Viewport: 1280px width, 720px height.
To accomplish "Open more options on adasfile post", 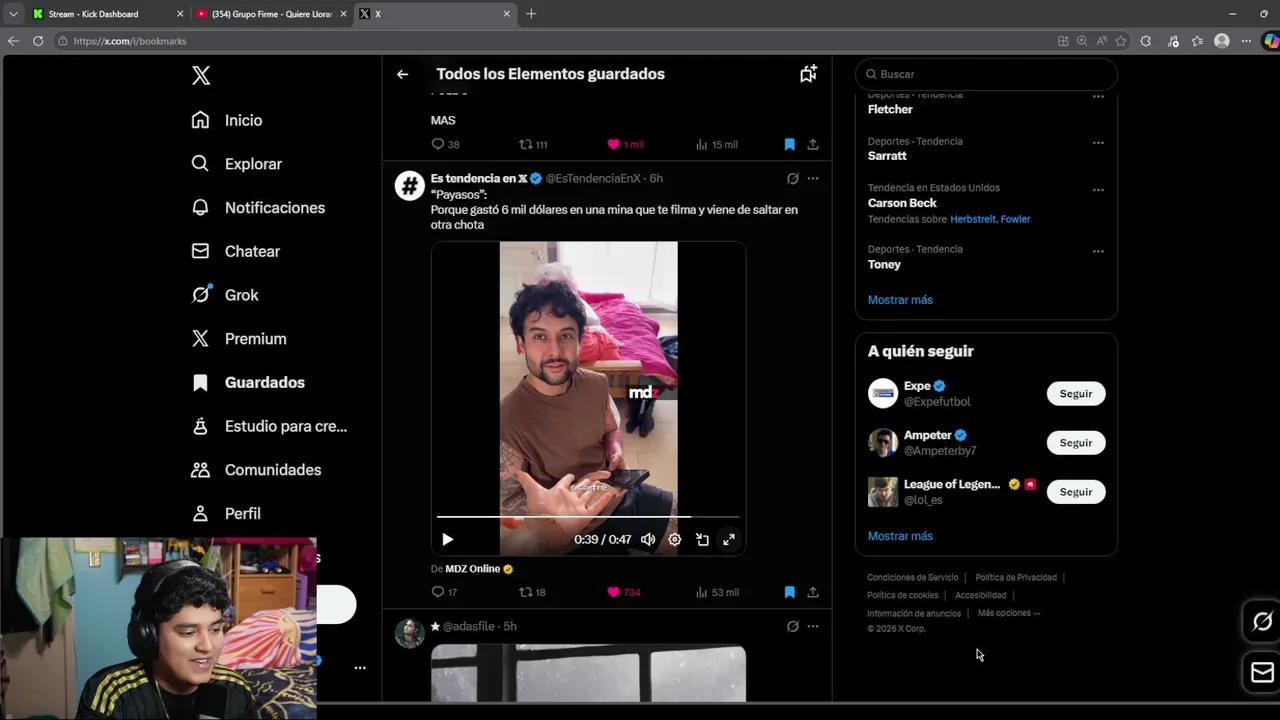I will coord(813,626).
